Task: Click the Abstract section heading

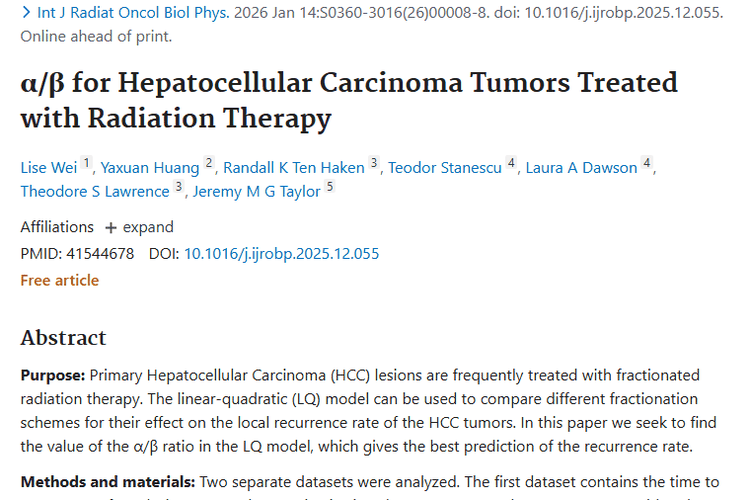Action: [x=63, y=337]
